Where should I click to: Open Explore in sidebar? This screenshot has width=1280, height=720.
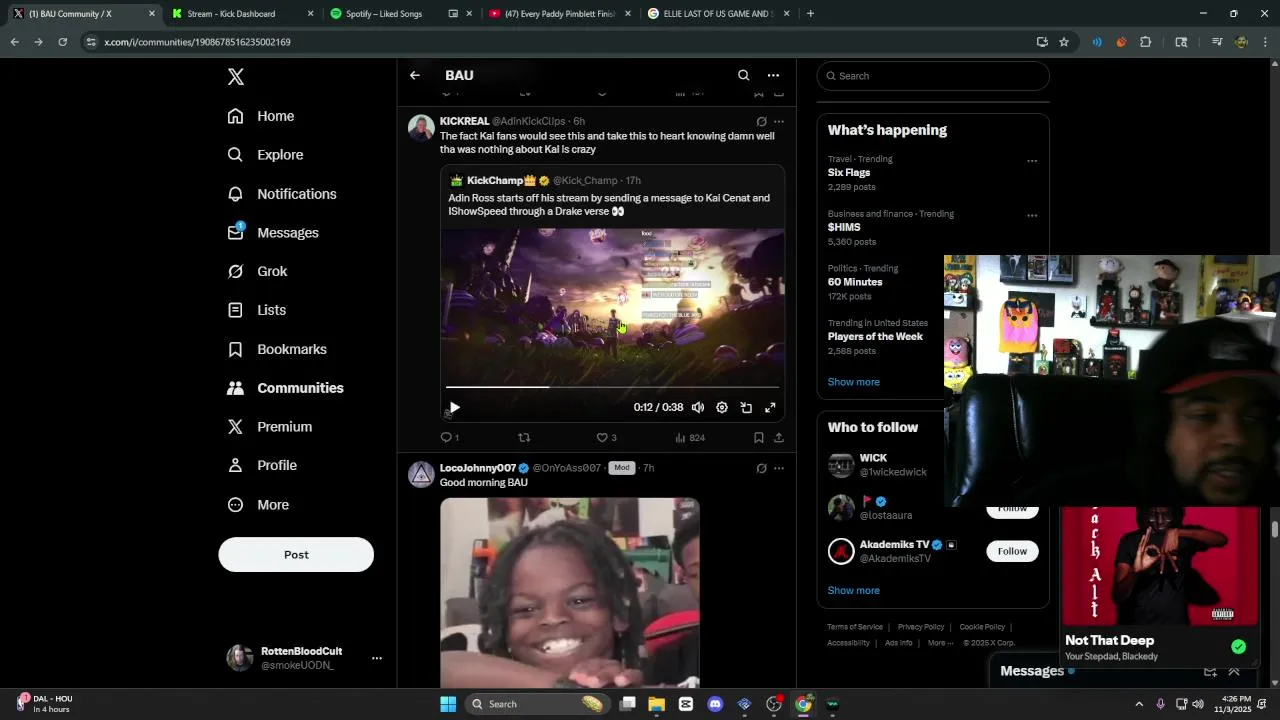[265, 155]
